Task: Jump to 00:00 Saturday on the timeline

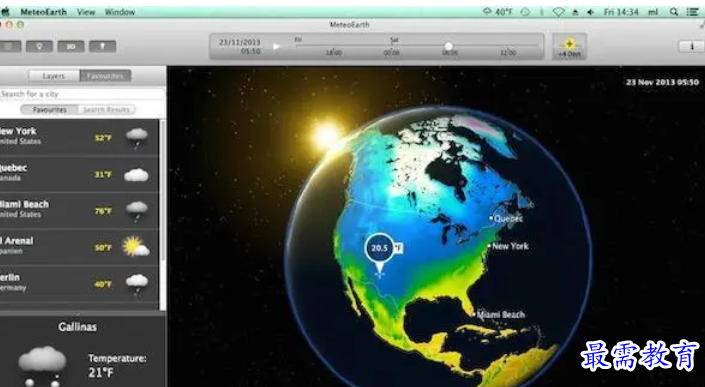Action: (x=391, y=53)
